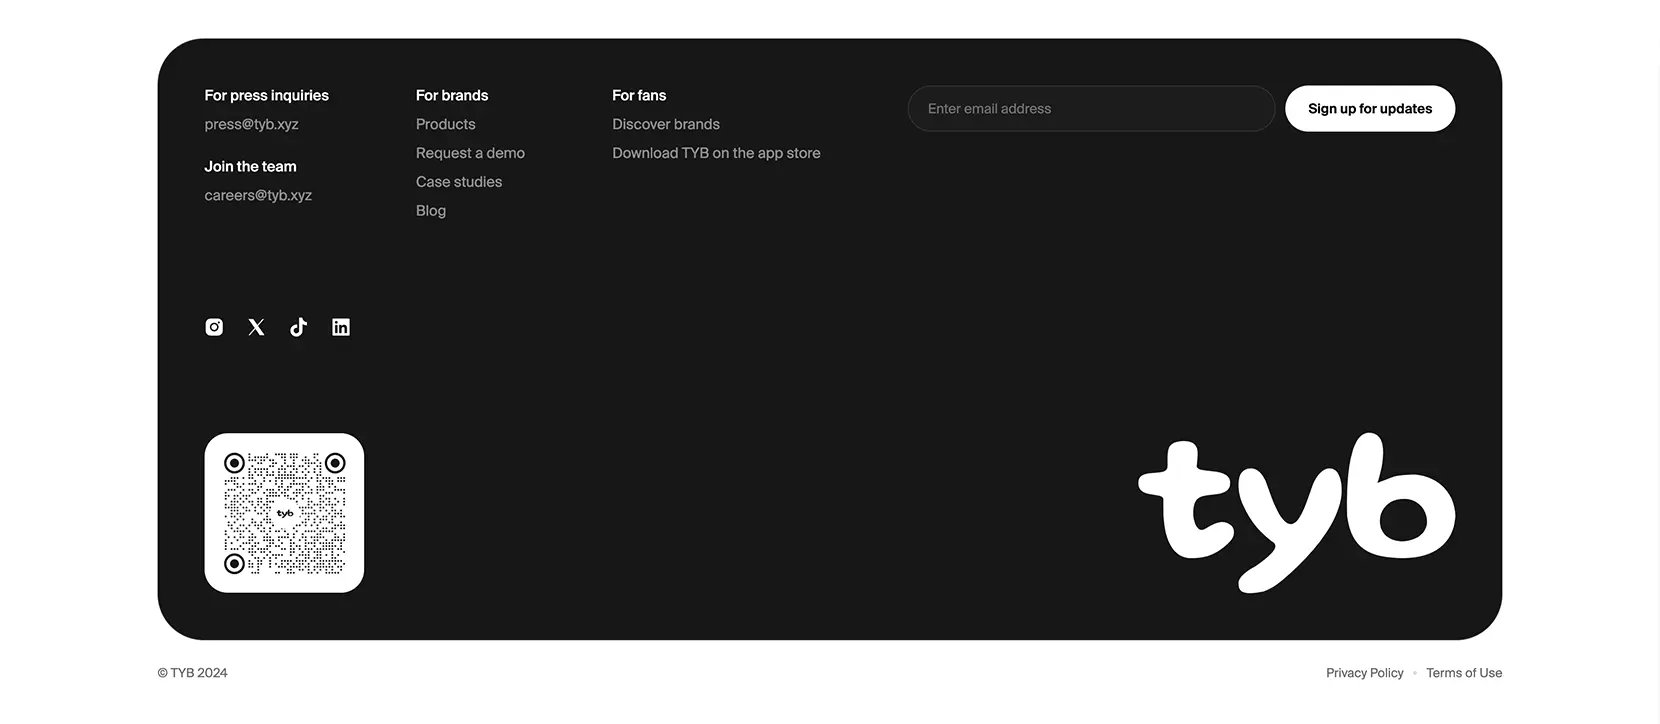Click the For brands heading
This screenshot has height=724, width=1660.
click(452, 95)
